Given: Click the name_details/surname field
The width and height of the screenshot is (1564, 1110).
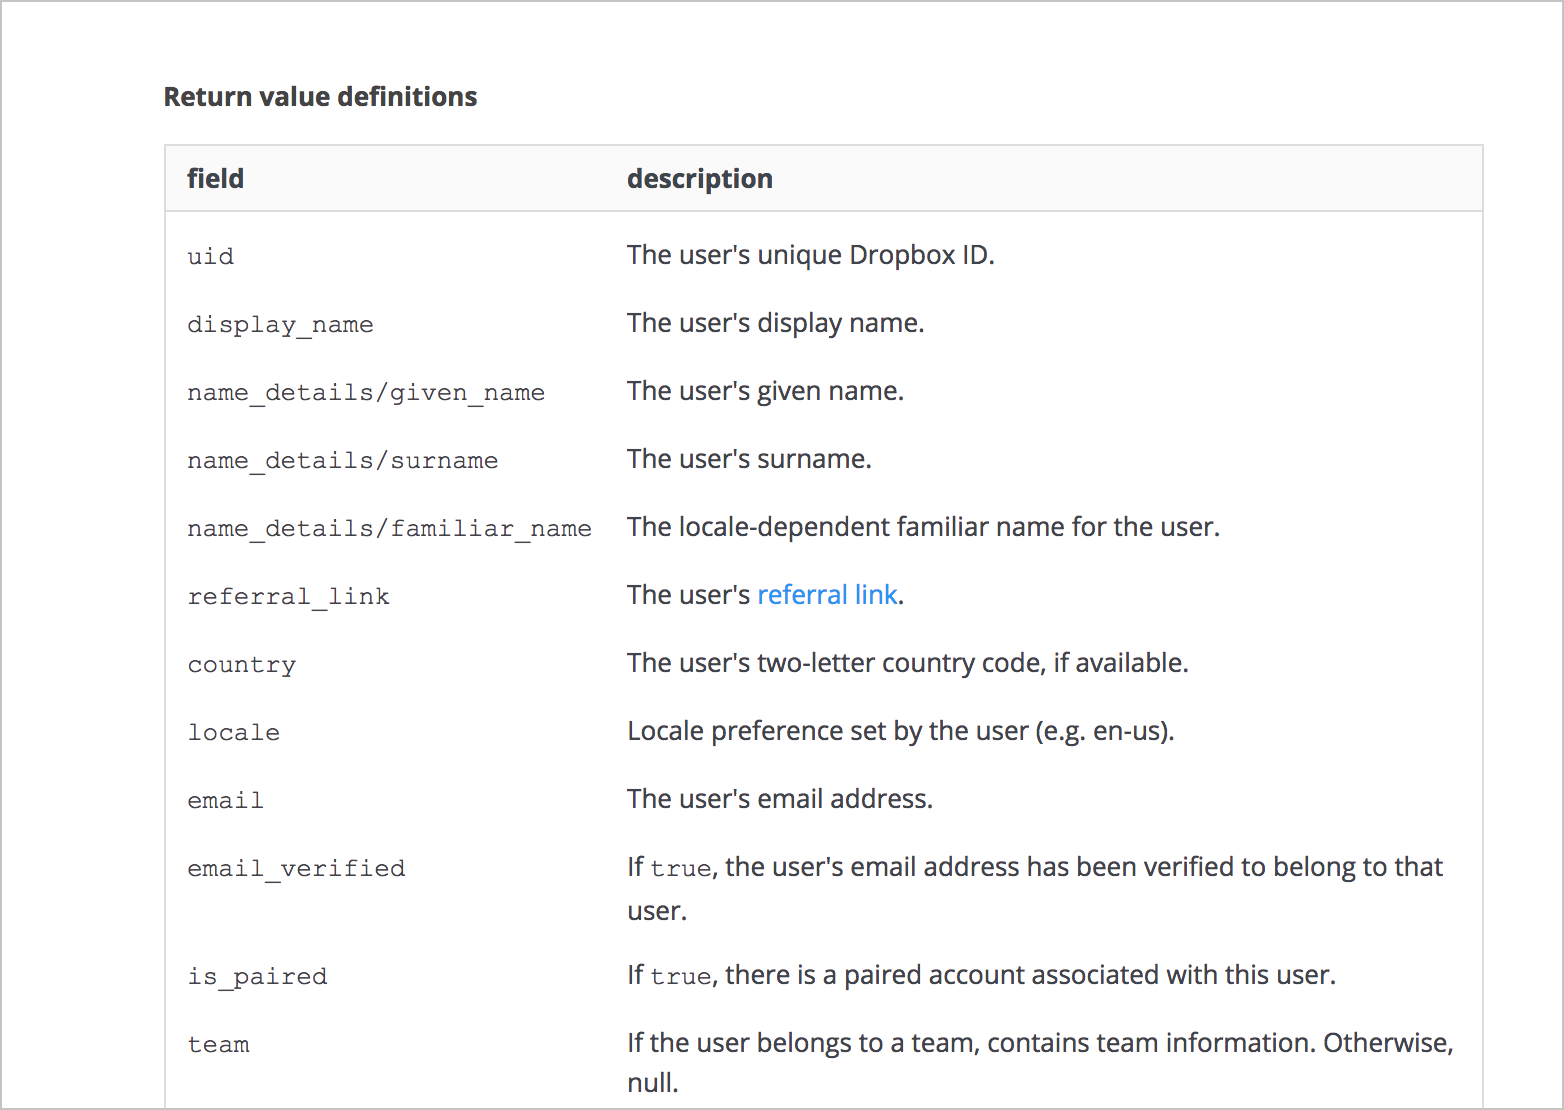Looking at the screenshot, I should [x=342, y=461].
